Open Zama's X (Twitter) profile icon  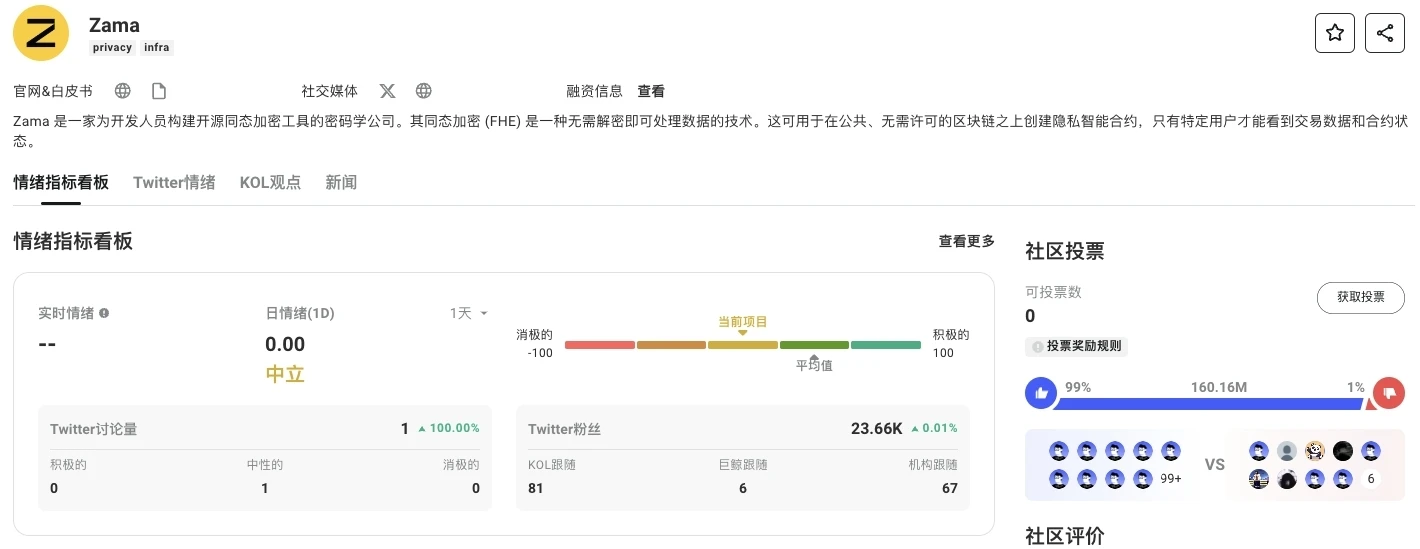[x=388, y=91]
